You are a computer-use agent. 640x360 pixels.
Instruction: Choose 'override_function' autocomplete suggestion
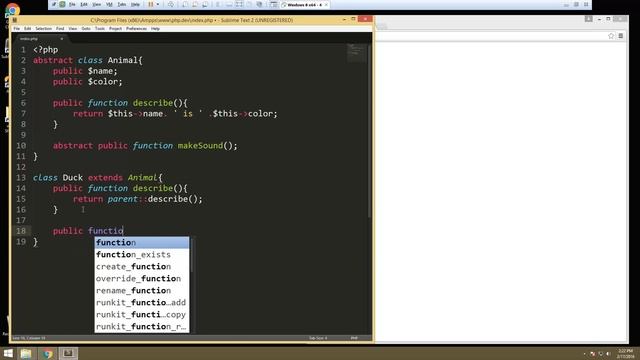(142, 278)
